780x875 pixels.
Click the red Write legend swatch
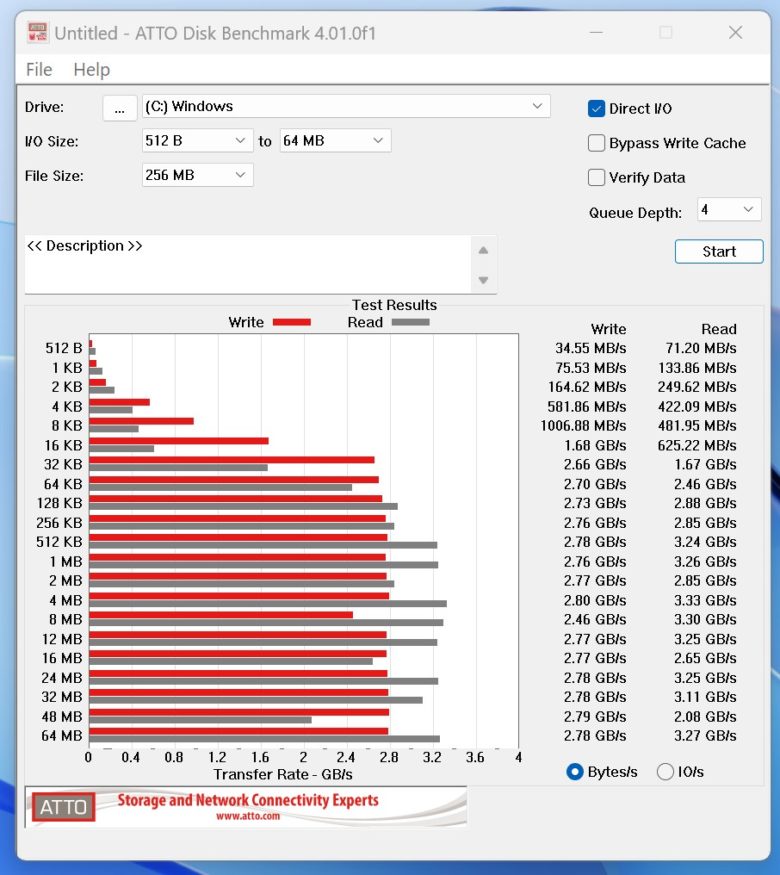pyautogui.click(x=292, y=322)
